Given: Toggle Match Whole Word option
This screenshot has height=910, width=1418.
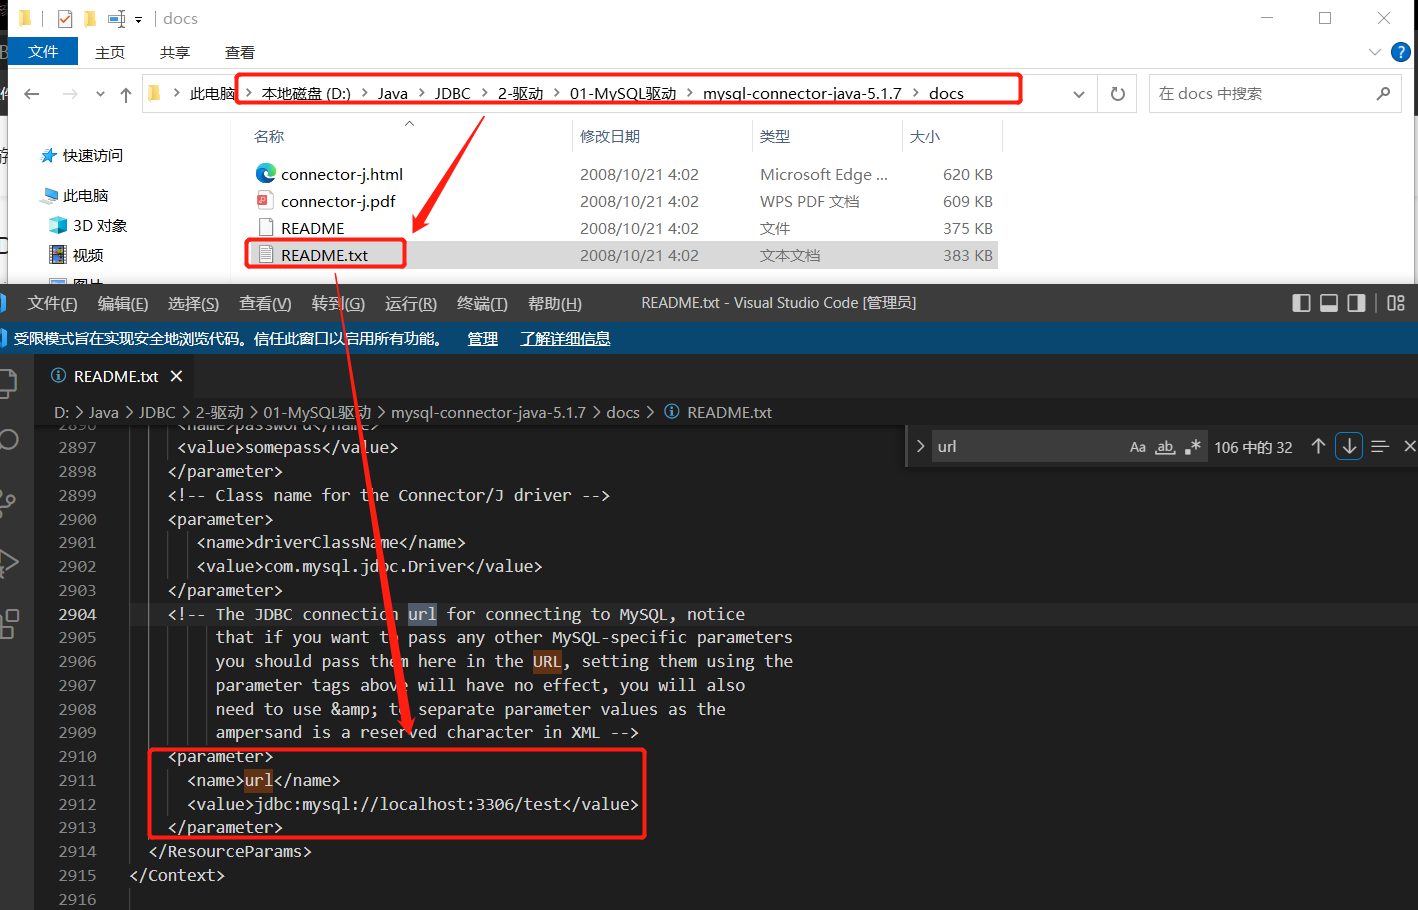Looking at the screenshot, I should pos(1165,447).
